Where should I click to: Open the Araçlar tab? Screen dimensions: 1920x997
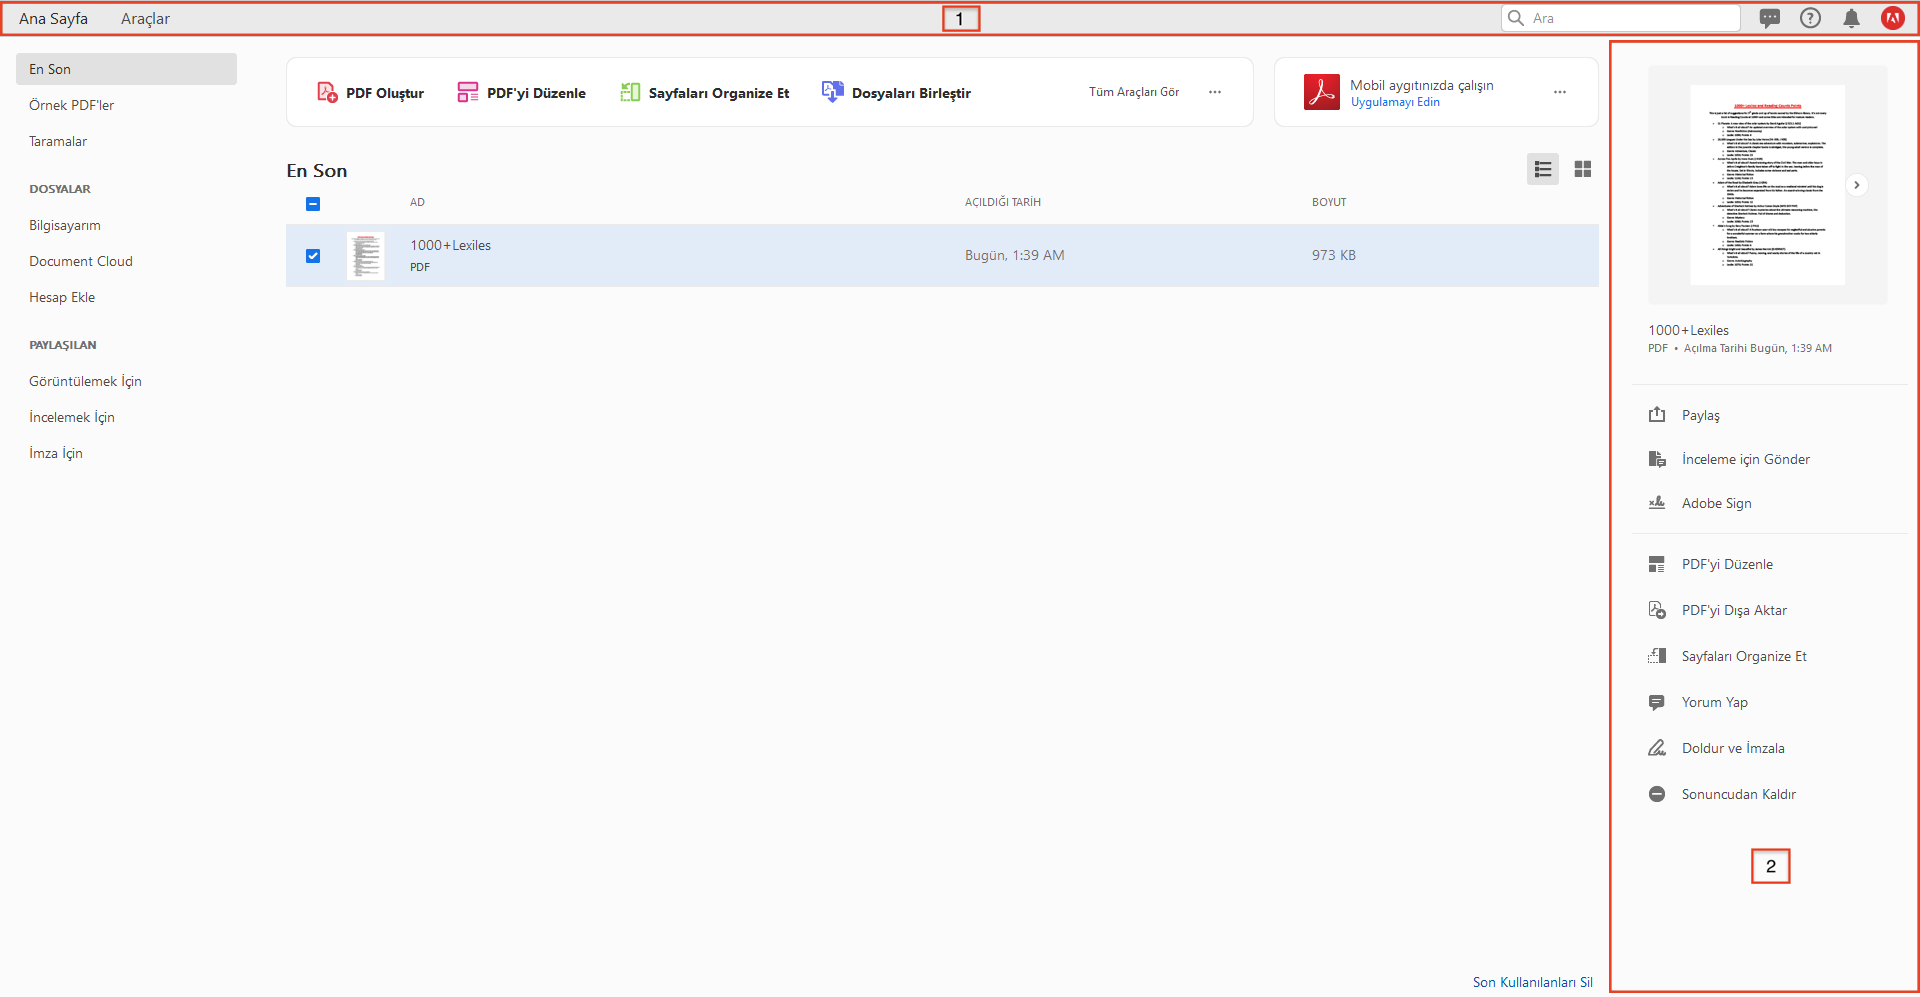pyautogui.click(x=145, y=19)
